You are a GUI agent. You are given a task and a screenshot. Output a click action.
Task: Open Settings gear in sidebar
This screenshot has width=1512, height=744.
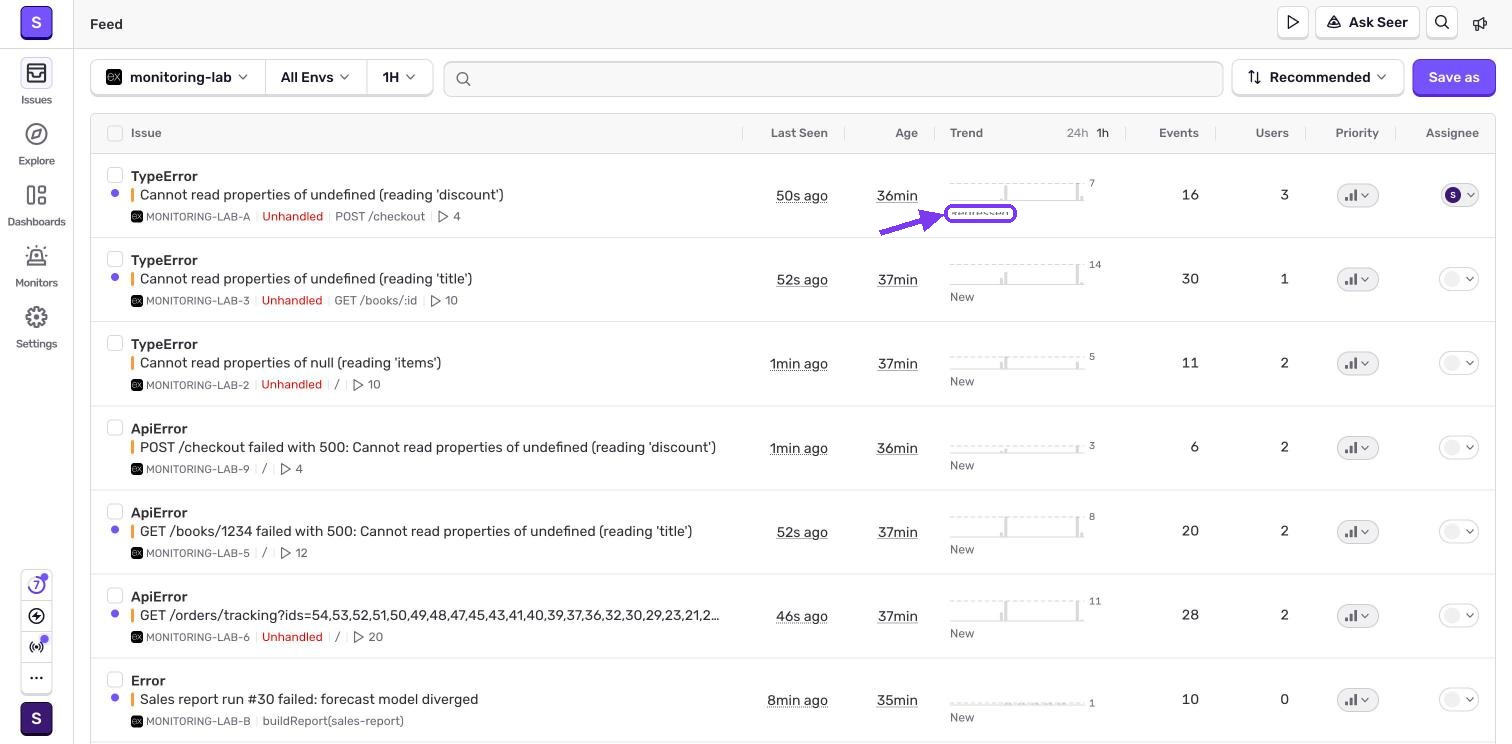pyautogui.click(x=36, y=317)
